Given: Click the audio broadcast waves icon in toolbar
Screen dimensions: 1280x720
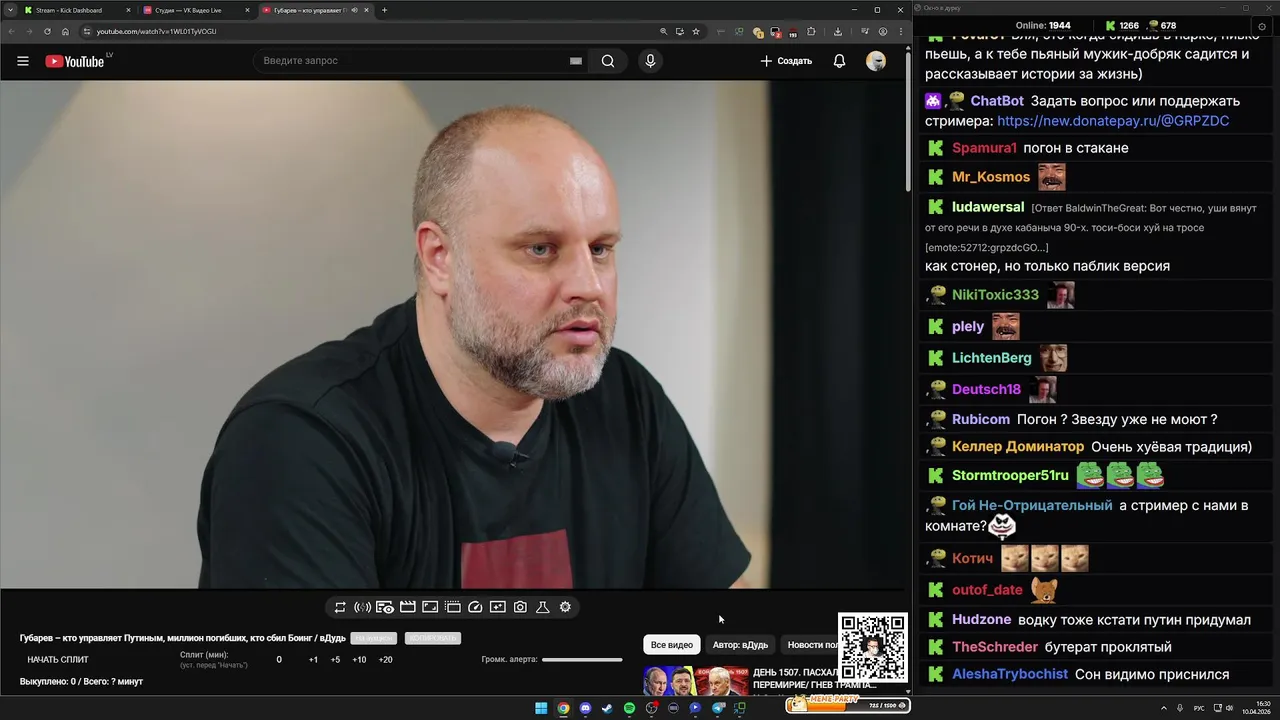Looking at the screenshot, I should coord(362,607).
